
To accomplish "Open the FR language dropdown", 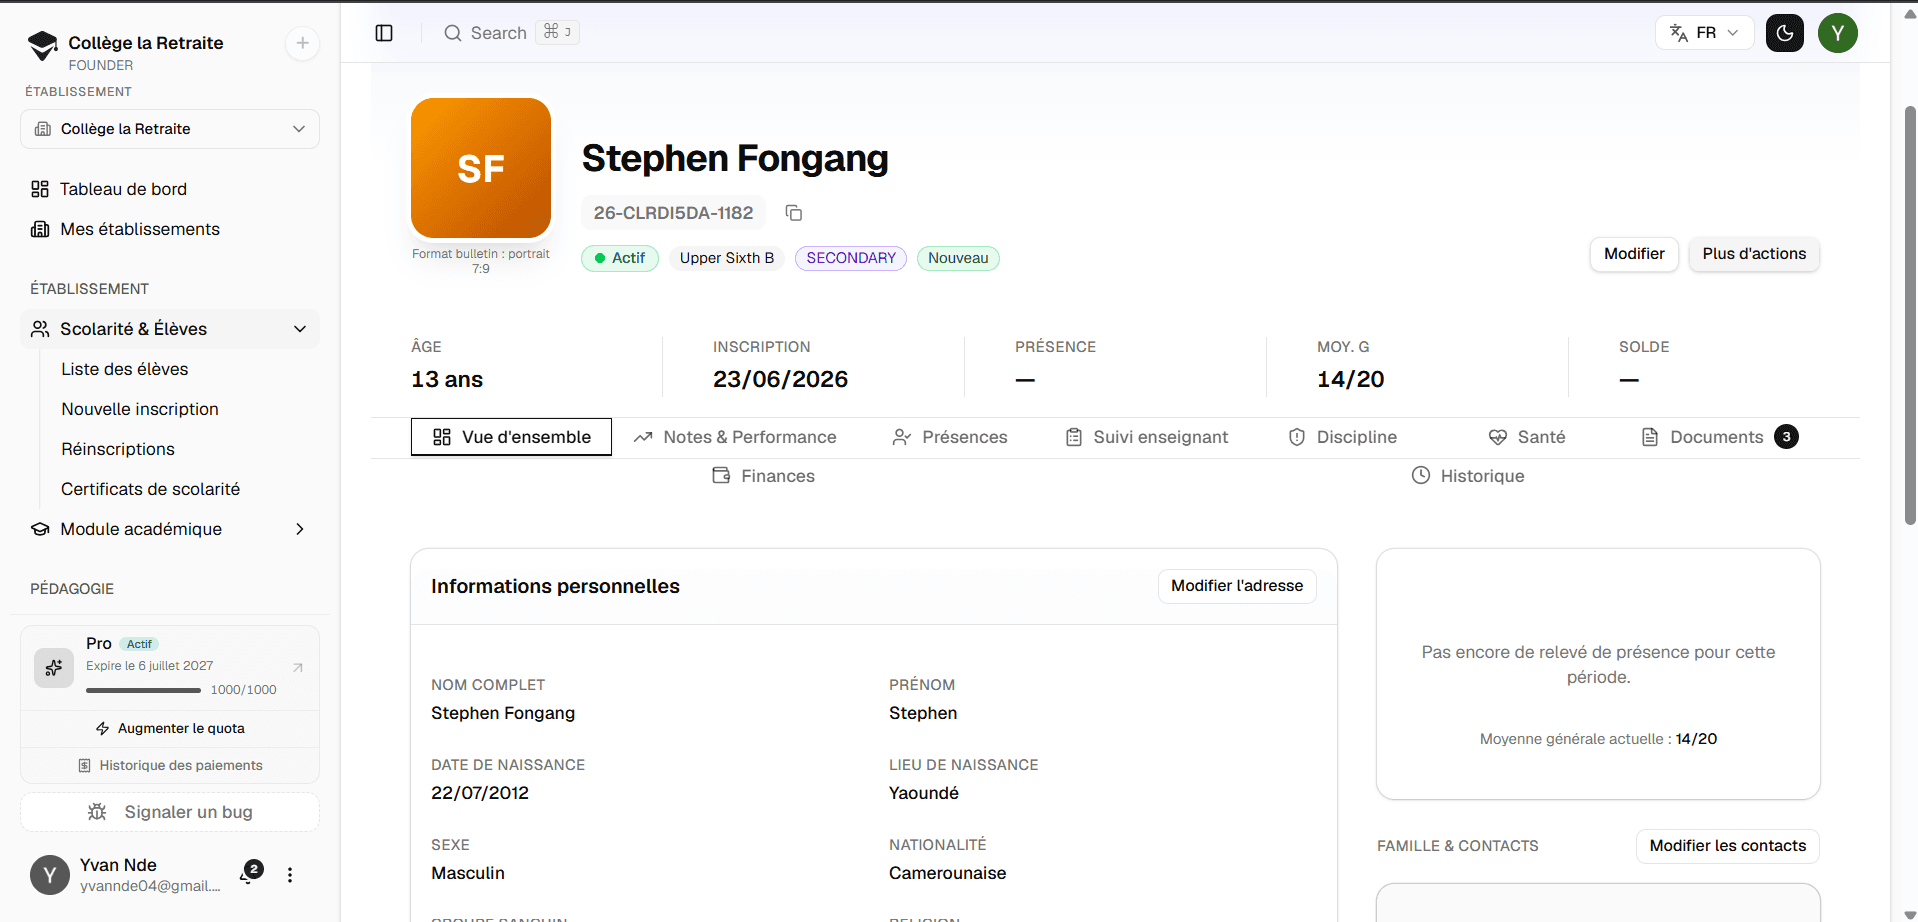I will [1705, 33].
